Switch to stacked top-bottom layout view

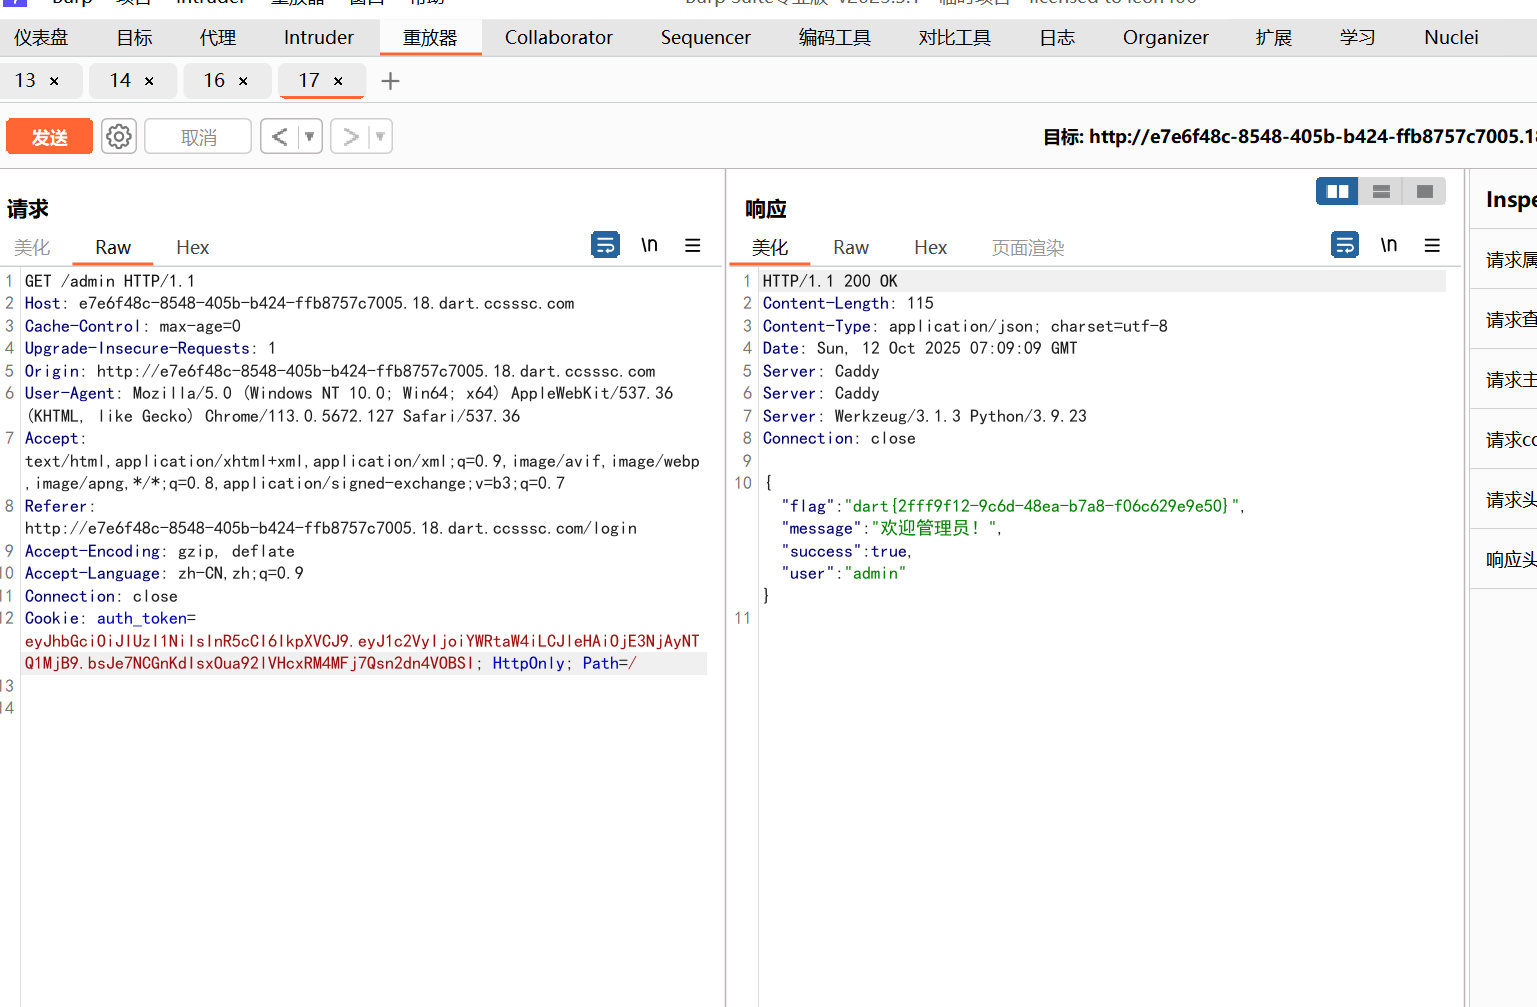pos(1381,191)
